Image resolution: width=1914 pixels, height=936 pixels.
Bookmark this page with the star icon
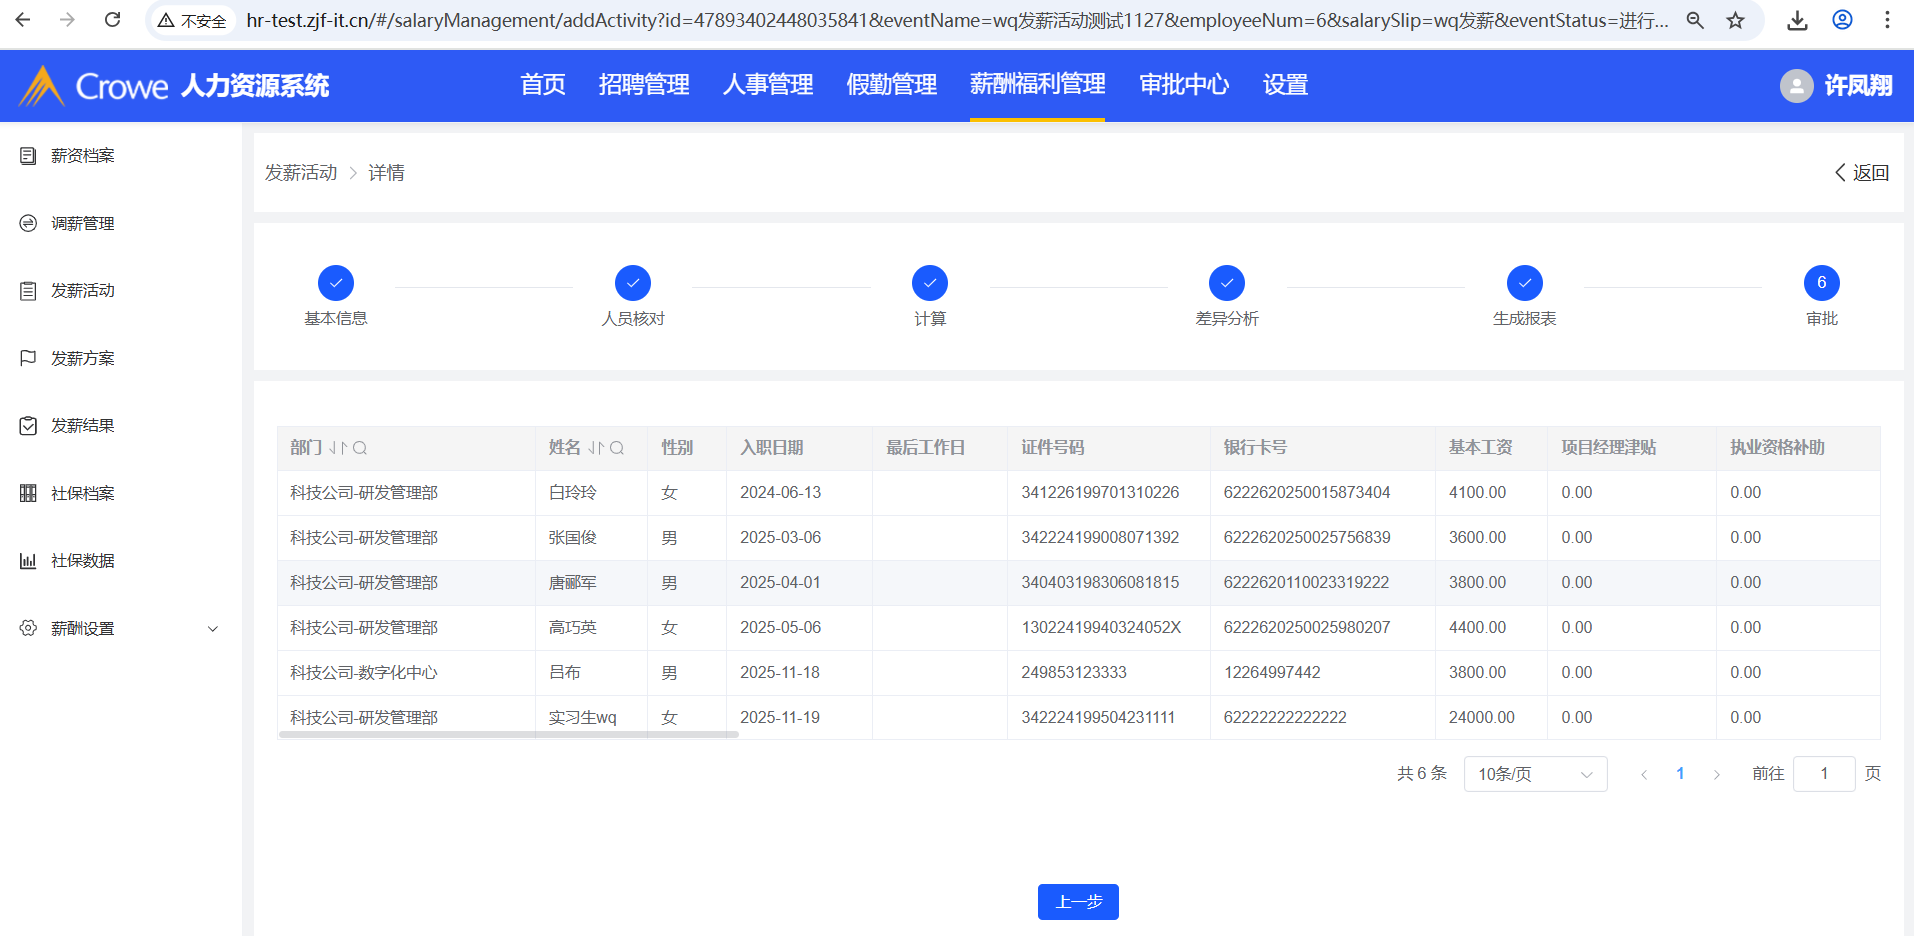click(1736, 20)
